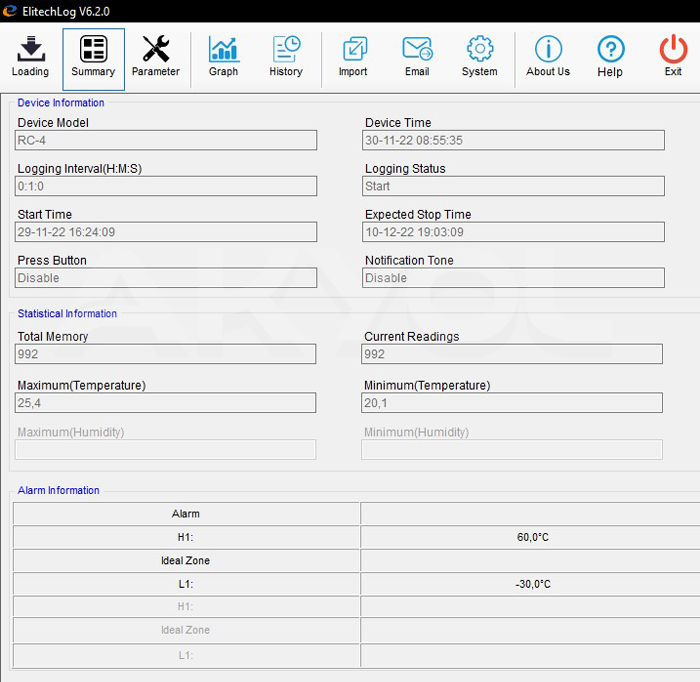The width and height of the screenshot is (700, 682).
Task: Open the Summary view
Action: pos(93,59)
